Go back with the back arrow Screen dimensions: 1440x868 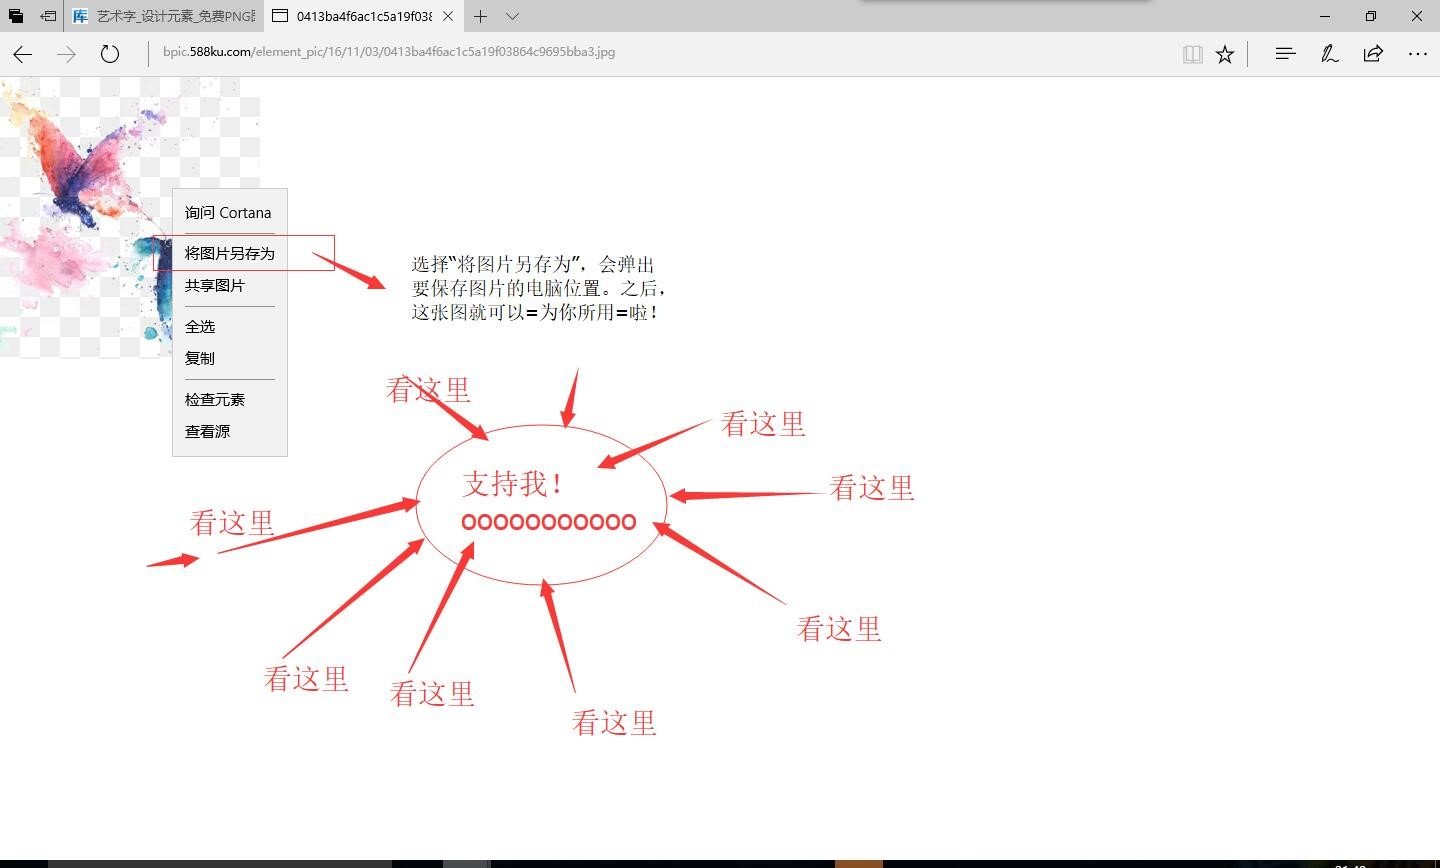22,54
